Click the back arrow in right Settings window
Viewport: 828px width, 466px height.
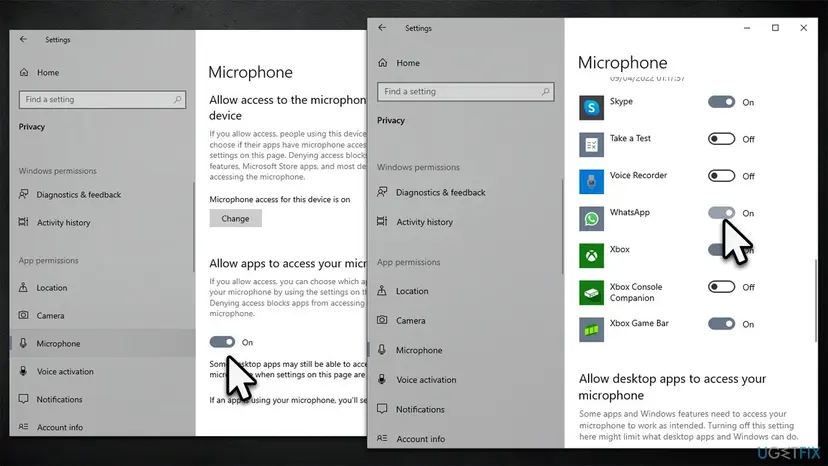click(382, 27)
